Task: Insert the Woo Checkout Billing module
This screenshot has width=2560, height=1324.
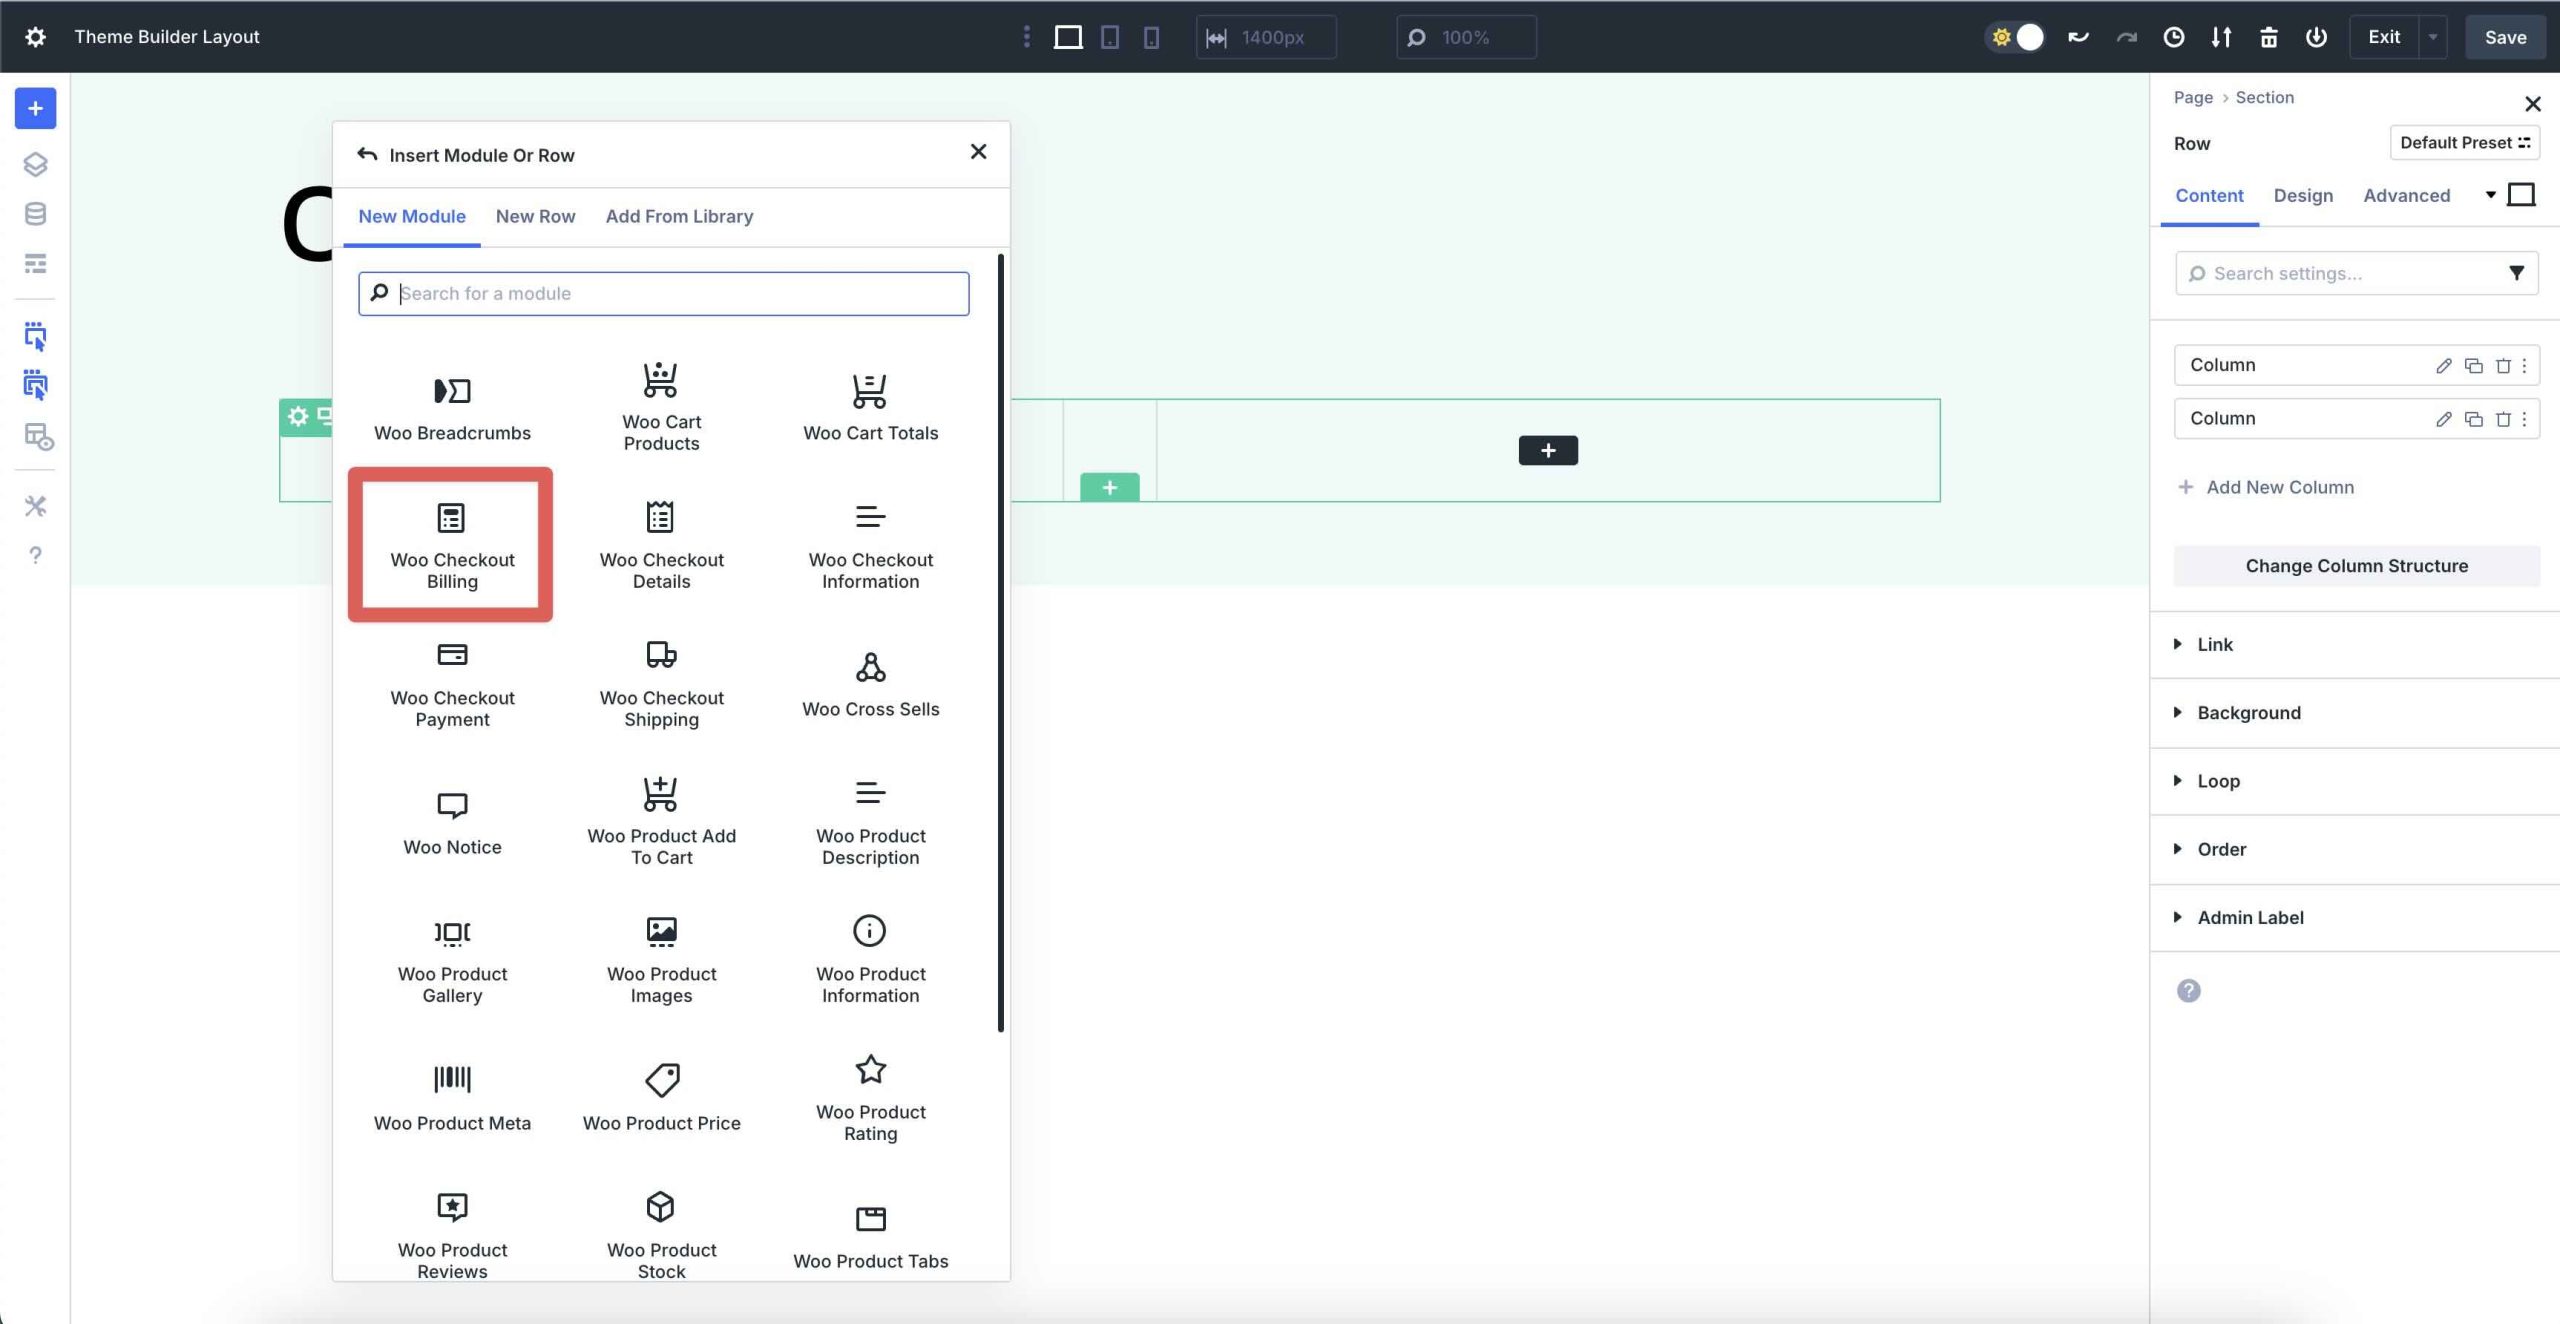Action: point(451,545)
